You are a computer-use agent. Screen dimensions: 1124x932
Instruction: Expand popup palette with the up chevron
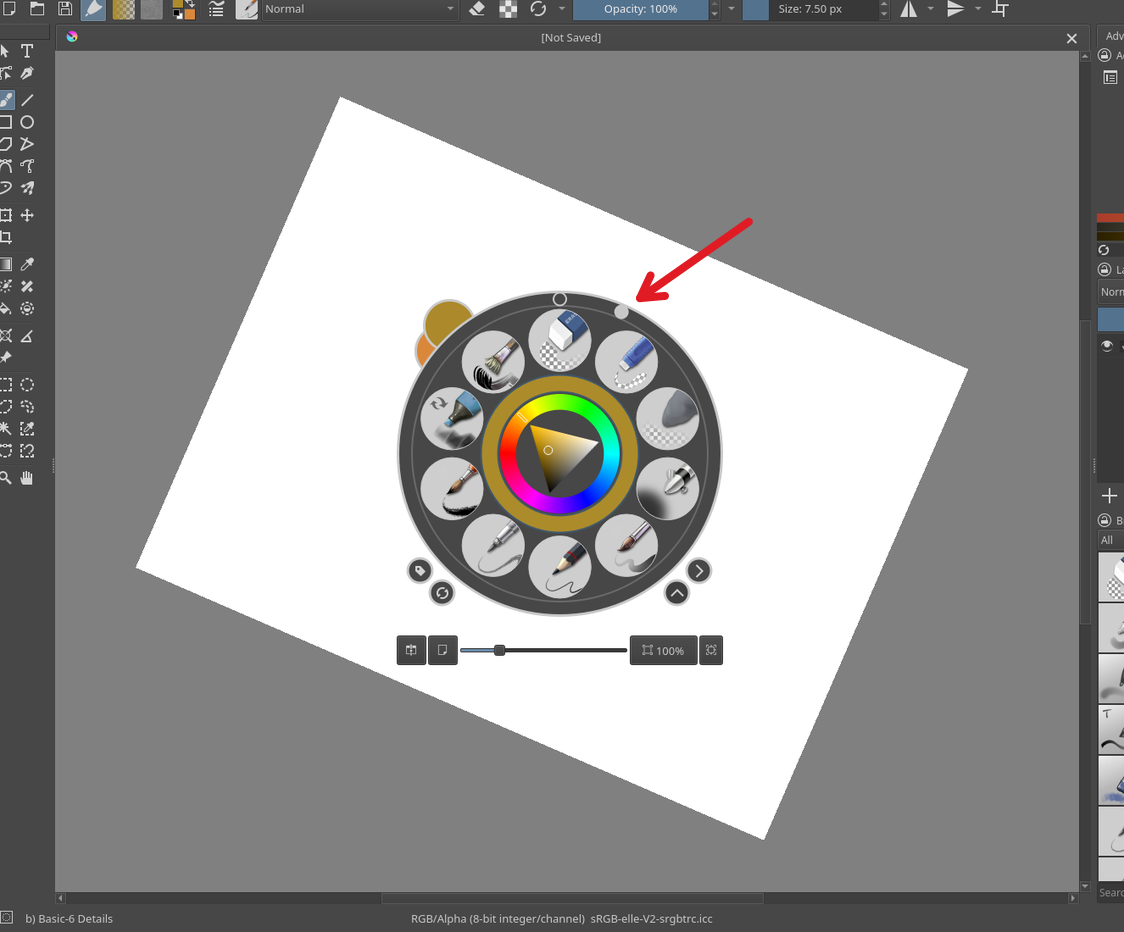tap(677, 593)
